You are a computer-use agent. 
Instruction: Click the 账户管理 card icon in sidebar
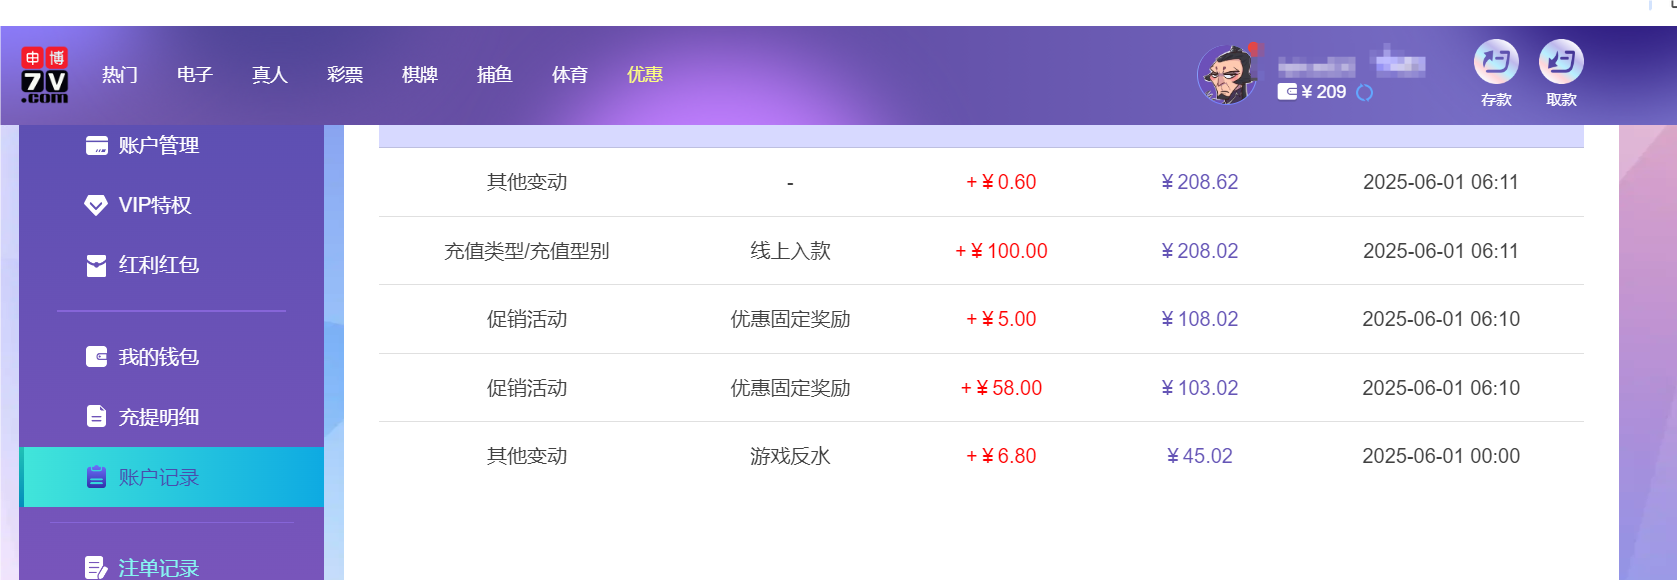pyautogui.click(x=96, y=145)
